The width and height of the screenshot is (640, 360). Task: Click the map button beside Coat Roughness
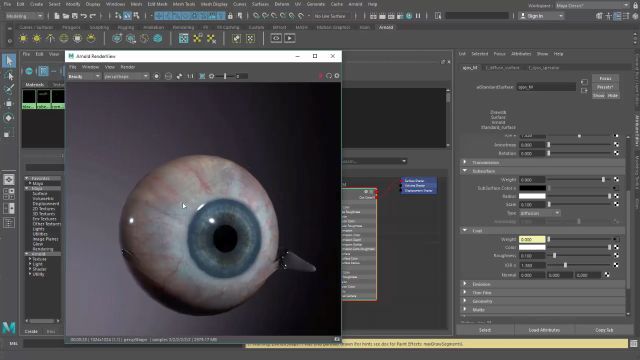[x=616, y=256]
